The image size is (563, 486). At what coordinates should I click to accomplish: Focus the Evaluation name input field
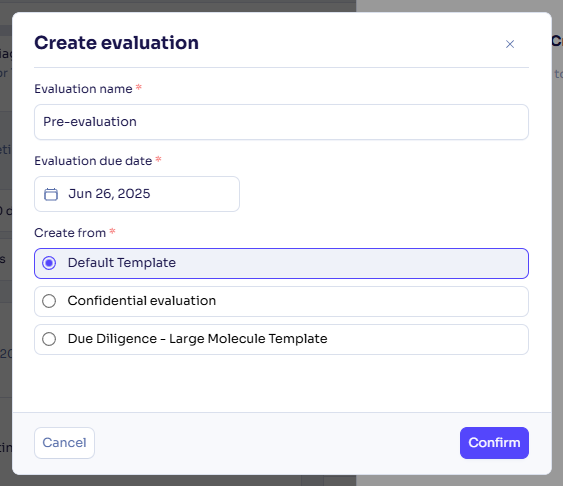(281, 122)
